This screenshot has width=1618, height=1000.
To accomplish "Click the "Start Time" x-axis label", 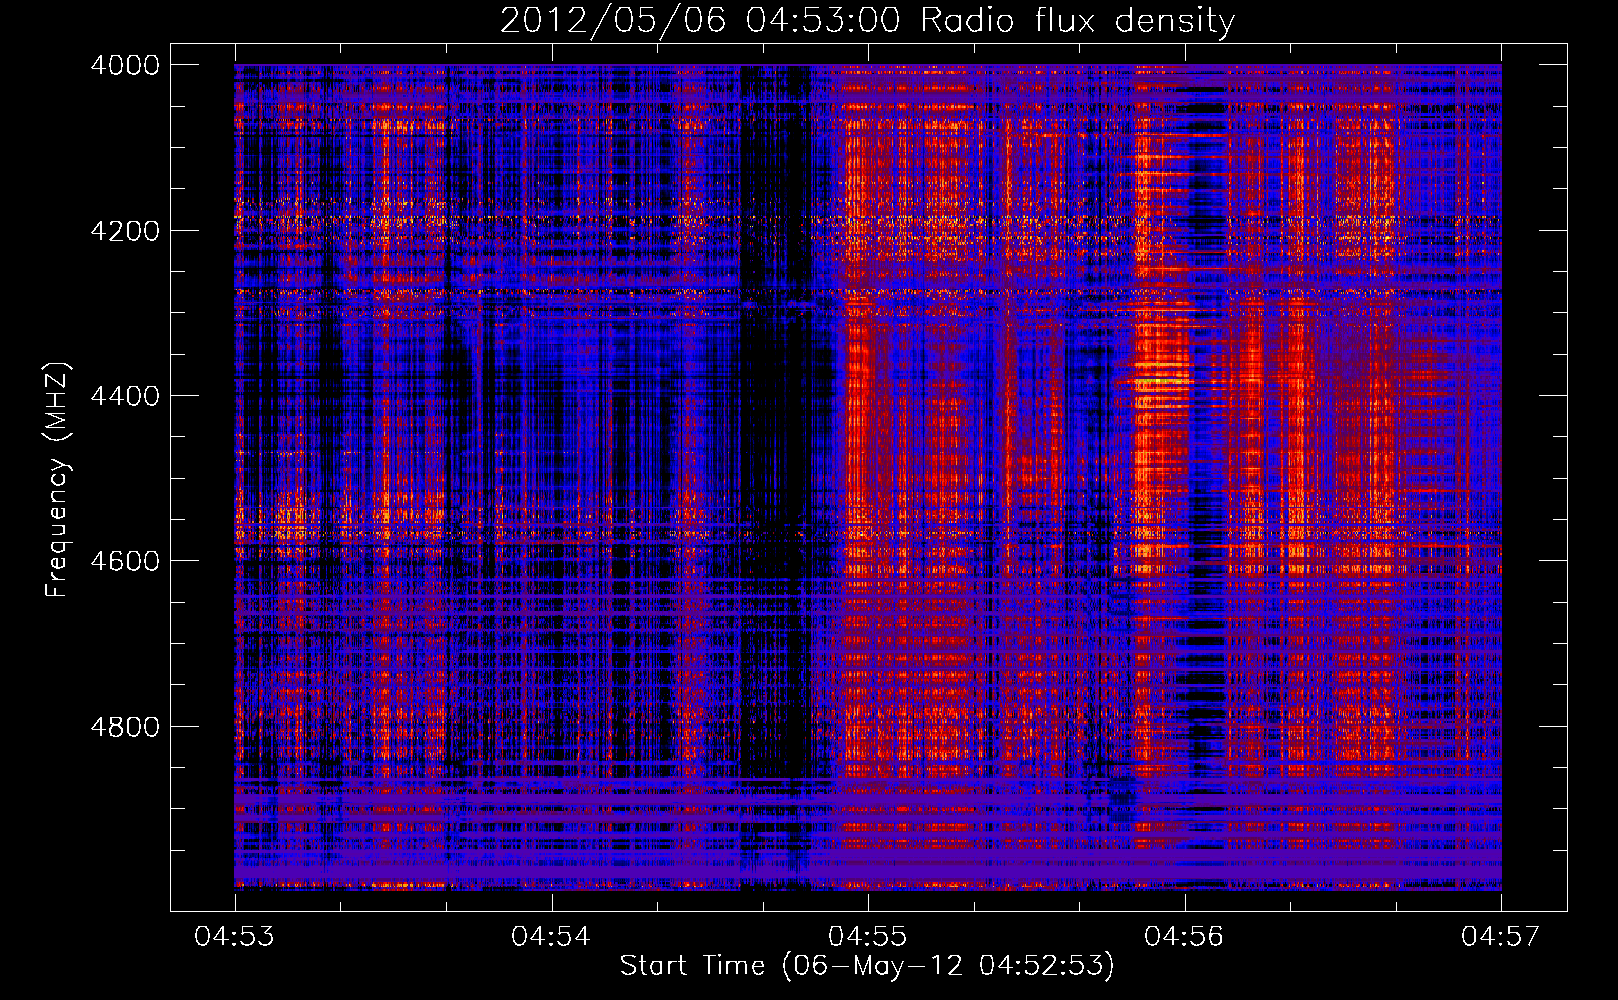I will 867,965.
